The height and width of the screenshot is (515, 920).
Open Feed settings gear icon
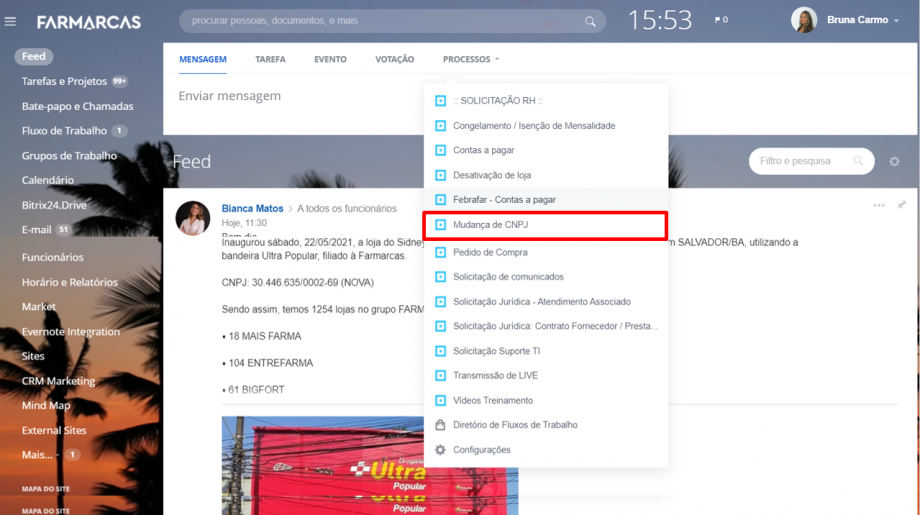coord(894,161)
